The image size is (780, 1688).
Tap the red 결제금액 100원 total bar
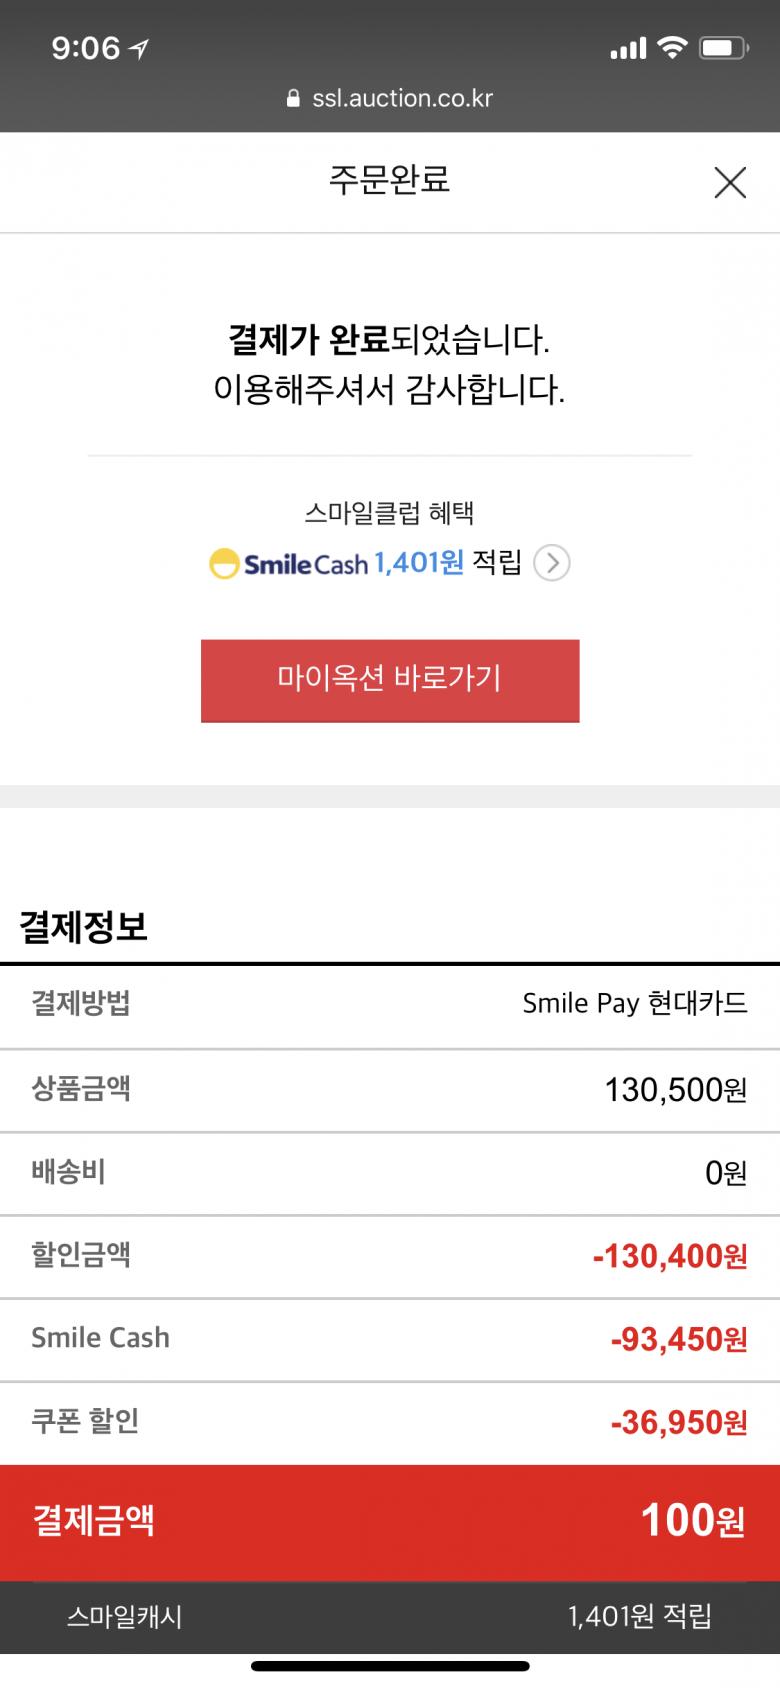[390, 1522]
